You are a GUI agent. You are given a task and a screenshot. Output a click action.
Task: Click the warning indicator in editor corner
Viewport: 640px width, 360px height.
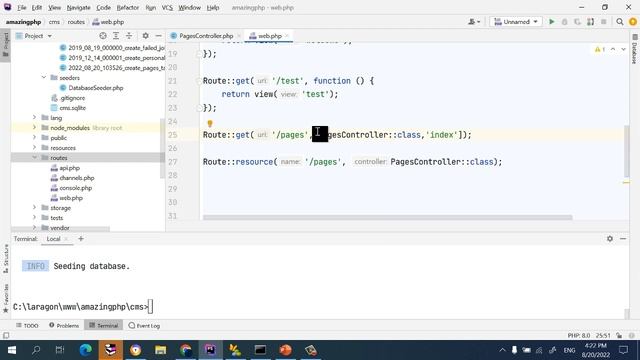tap(600, 49)
